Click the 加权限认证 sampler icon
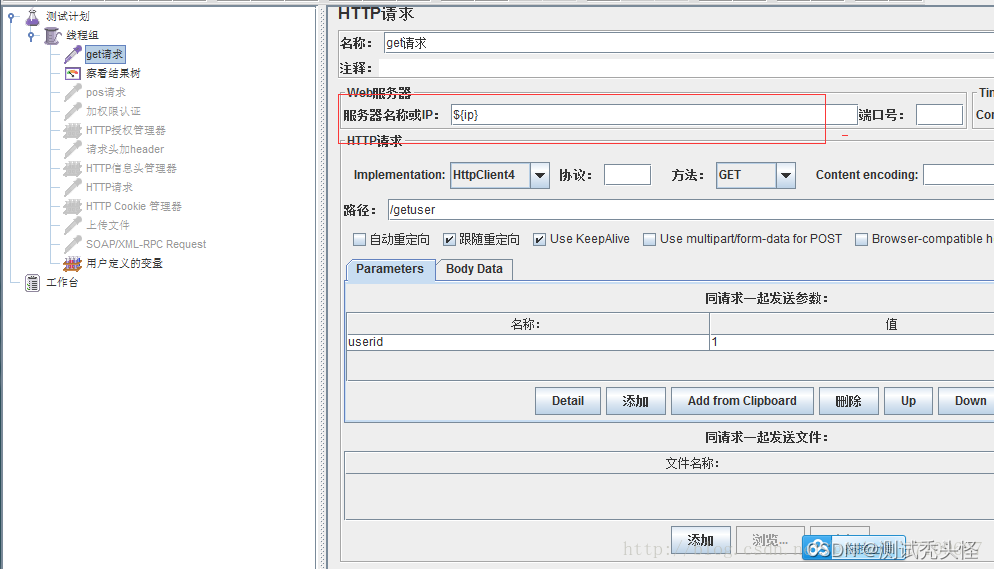This screenshot has width=994, height=569. tap(73, 112)
